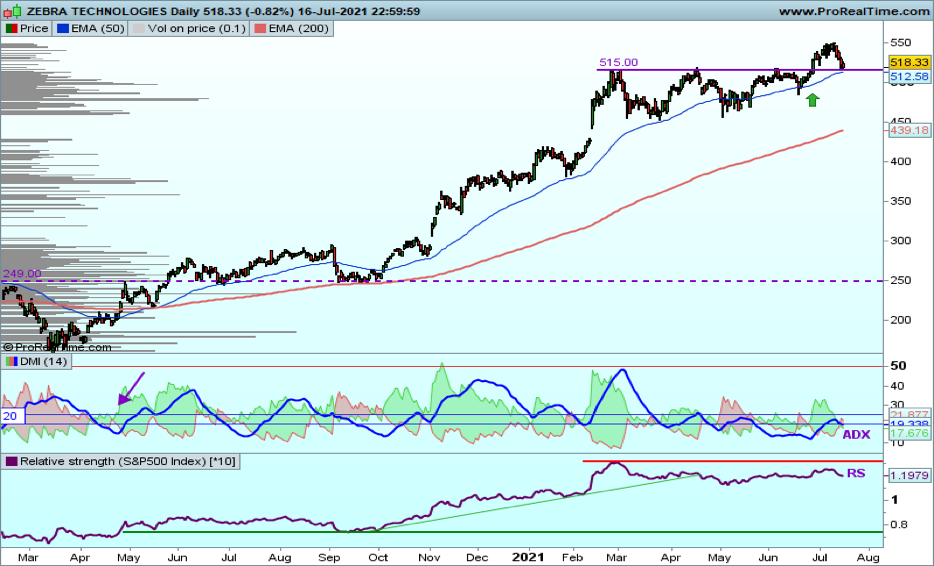This screenshot has width=934, height=566.
Task: Click the 0.8 label on RS scale
Action: pos(898,524)
